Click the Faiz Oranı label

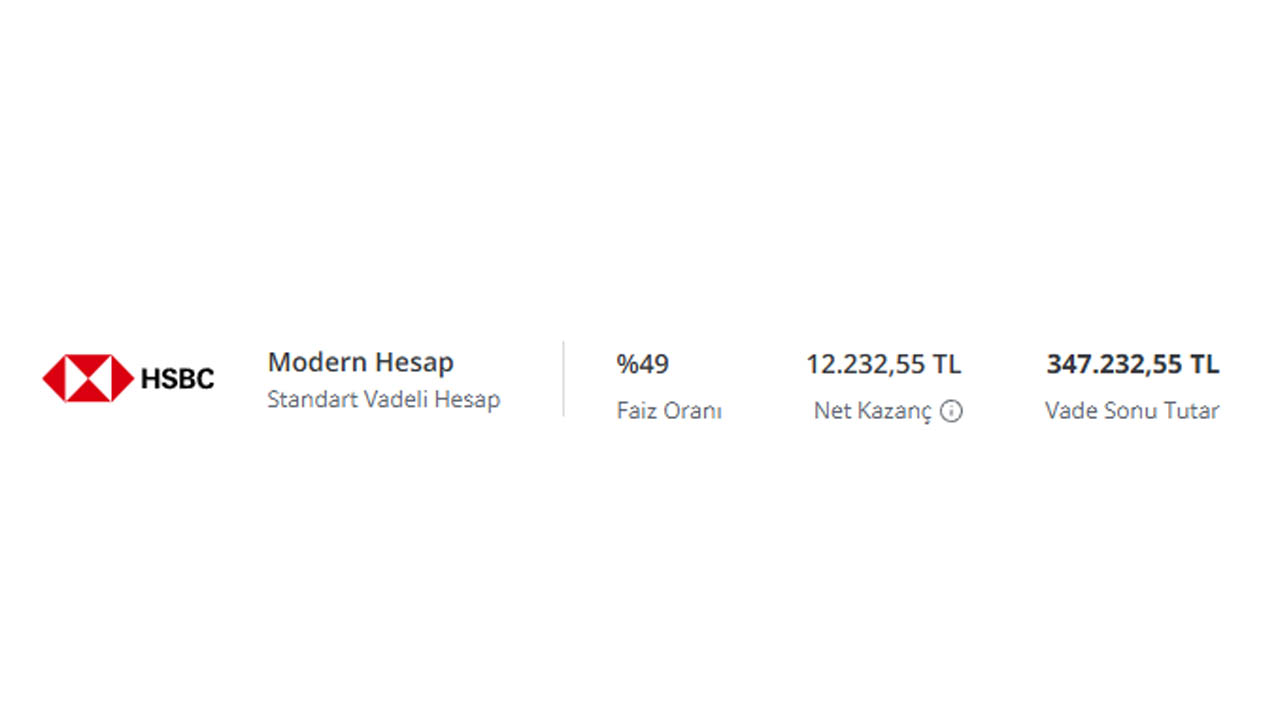click(669, 411)
